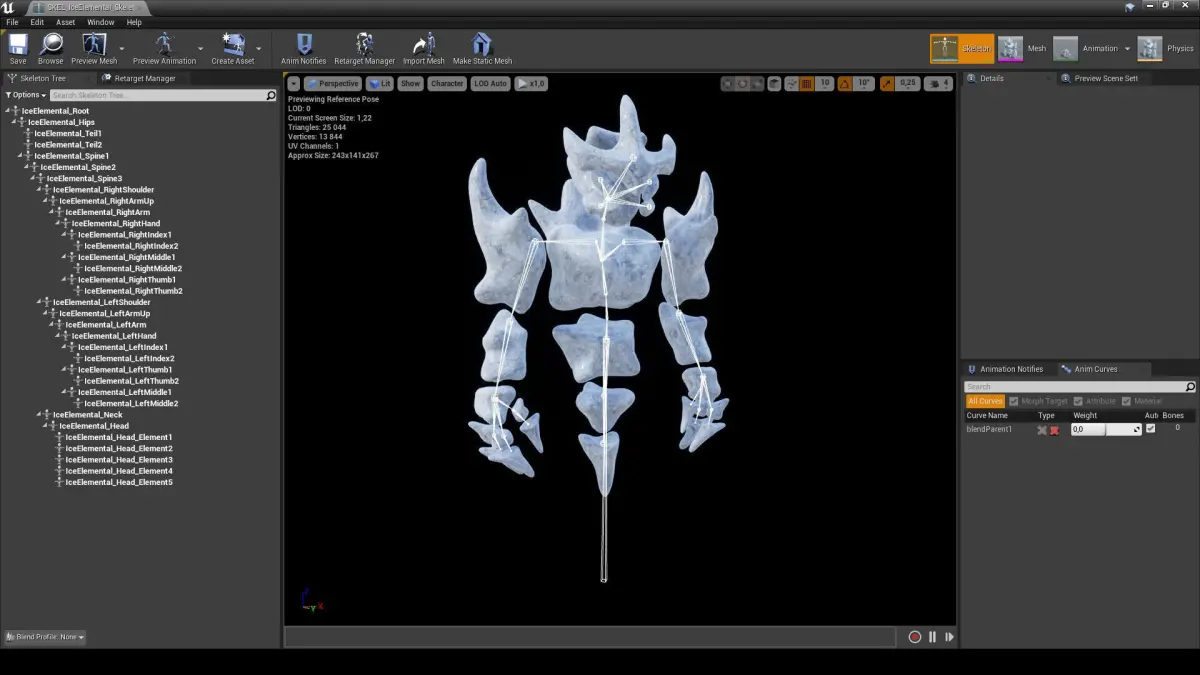Click the LOD Auto button

coord(490,84)
